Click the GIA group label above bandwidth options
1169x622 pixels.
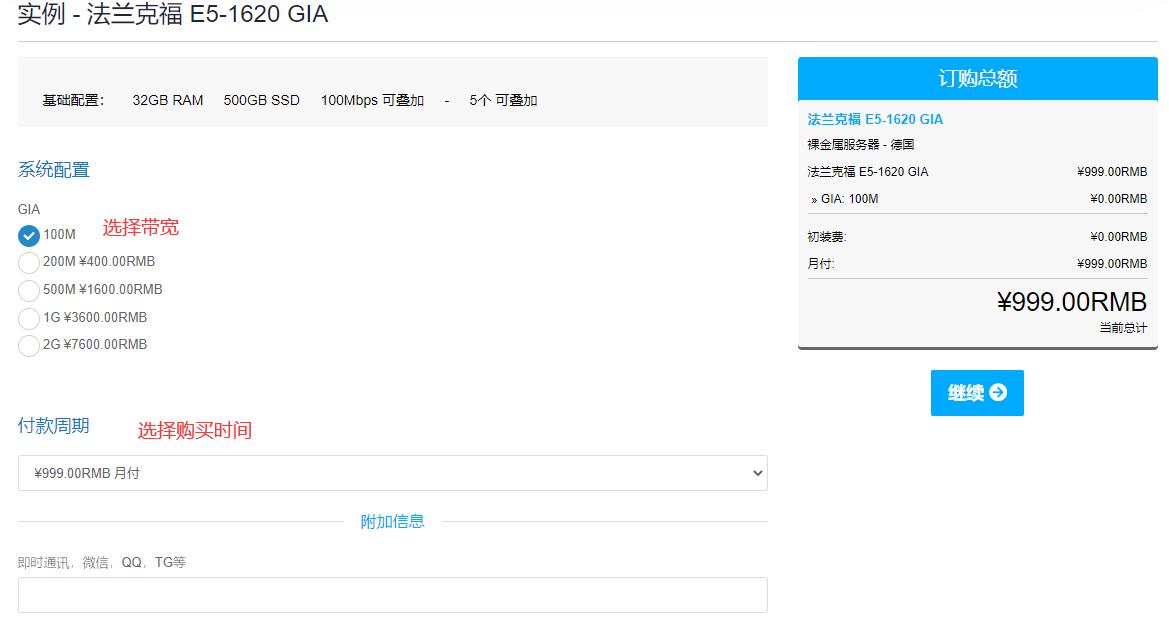pos(29,210)
